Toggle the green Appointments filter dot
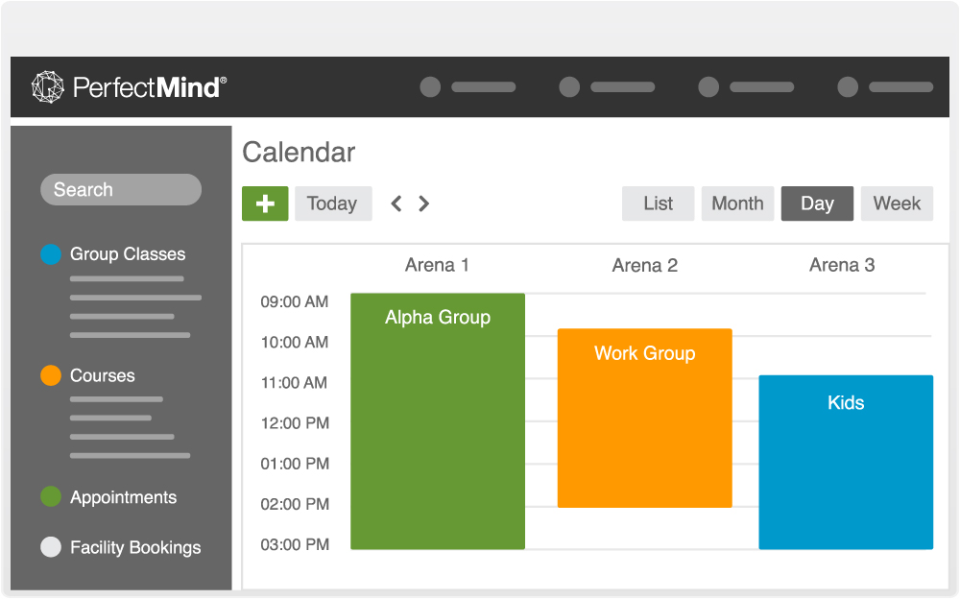Image resolution: width=960 pixels, height=599 pixels. pos(51,497)
